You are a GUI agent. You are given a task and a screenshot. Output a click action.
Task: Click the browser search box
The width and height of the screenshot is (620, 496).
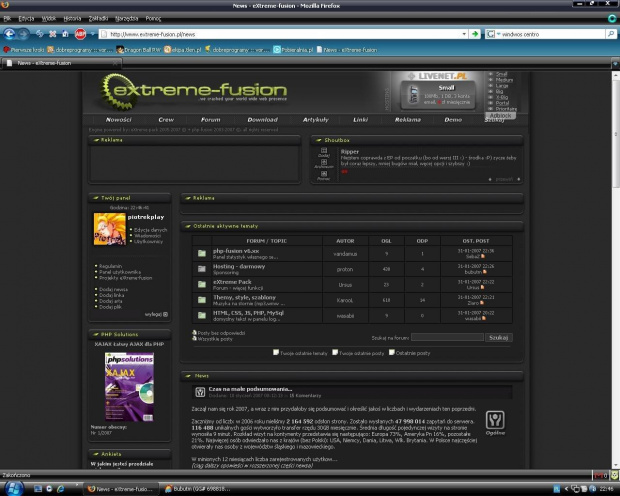[x=552, y=34]
